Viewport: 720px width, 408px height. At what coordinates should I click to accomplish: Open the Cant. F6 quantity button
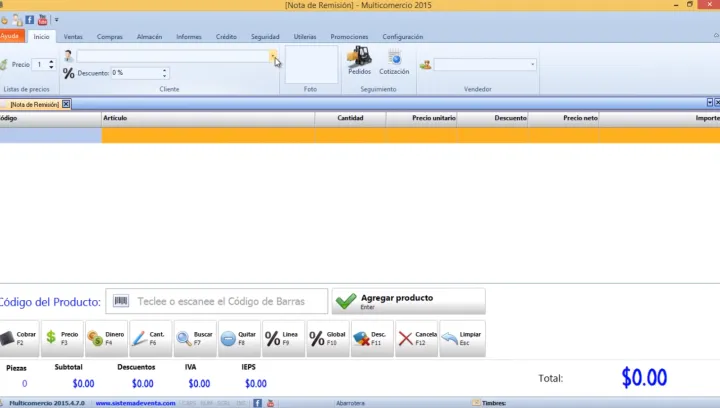coord(150,339)
